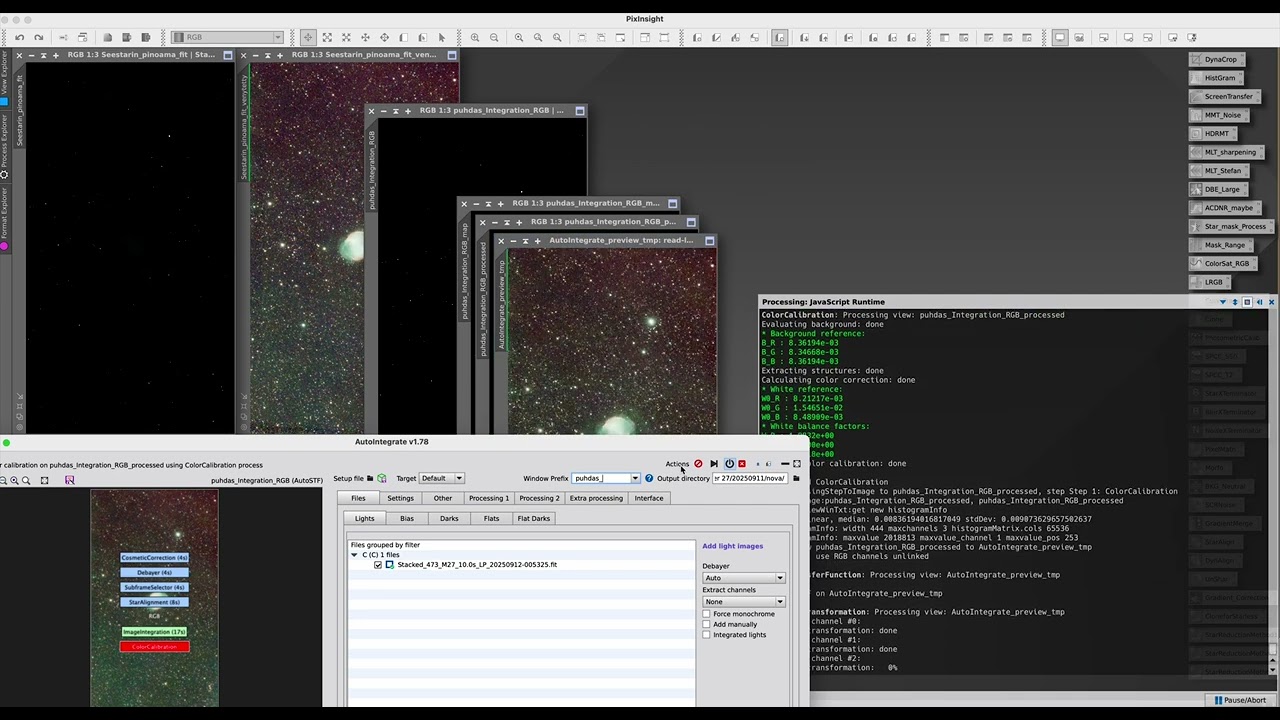The height and width of the screenshot is (720, 1280).
Task: Switch to the Settings tab
Action: pyautogui.click(x=400, y=498)
